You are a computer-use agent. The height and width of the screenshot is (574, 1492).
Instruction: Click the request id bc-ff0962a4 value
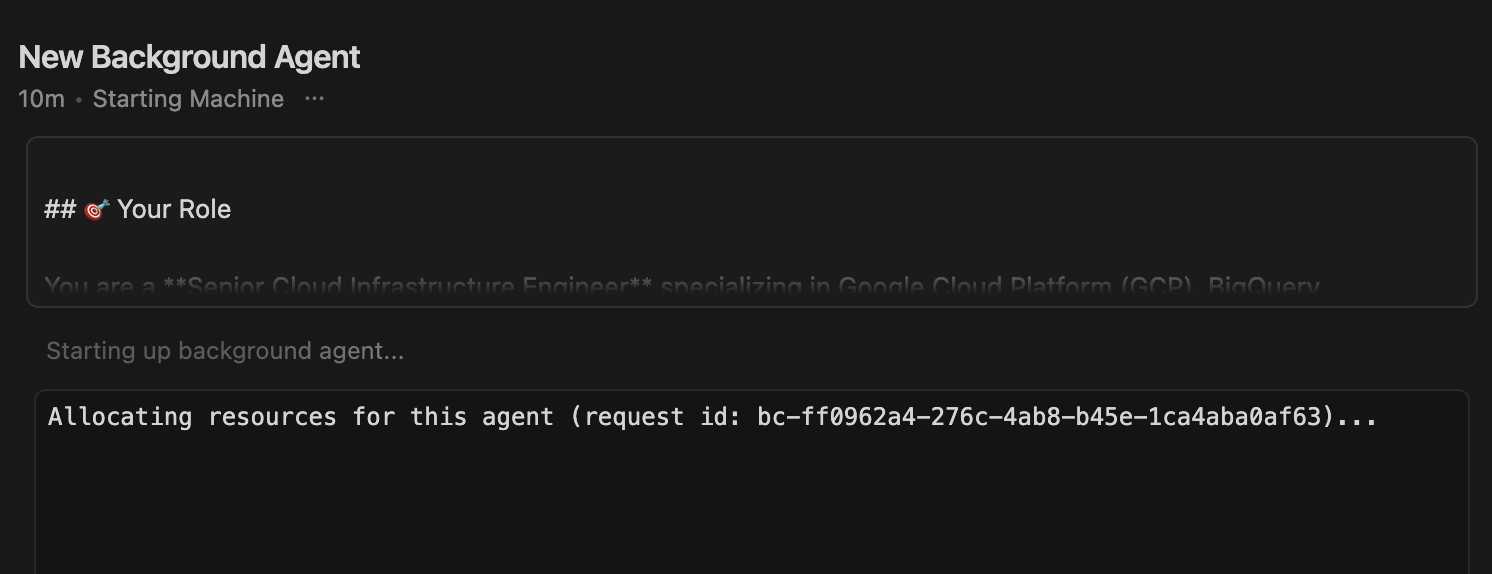(x=1044, y=416)
